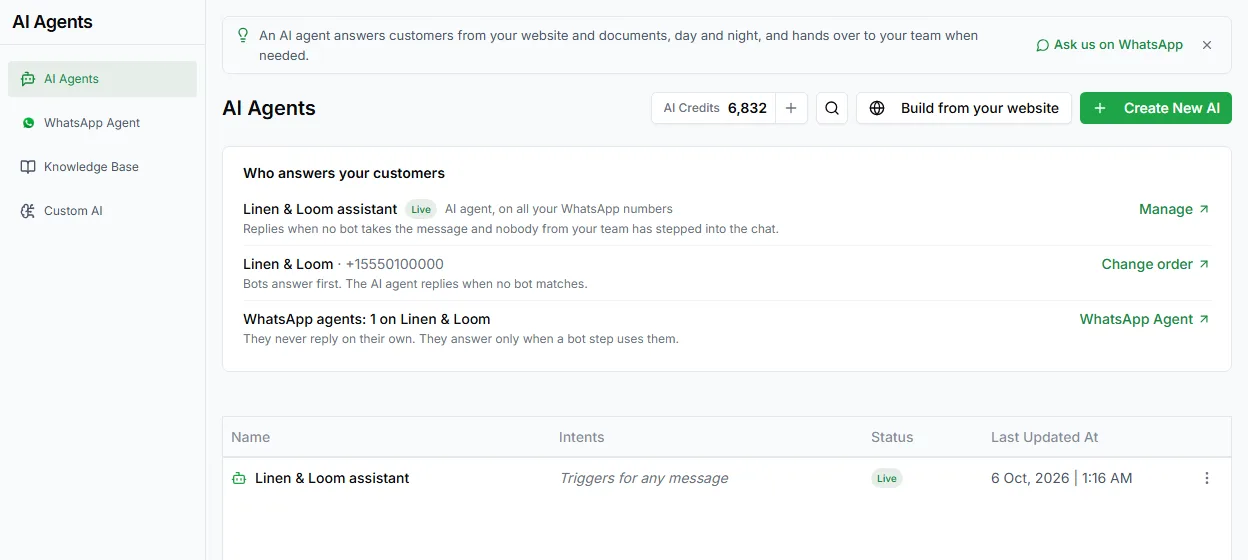
Task: Click Ask us on WhatsApp link
Action: 1109,45
